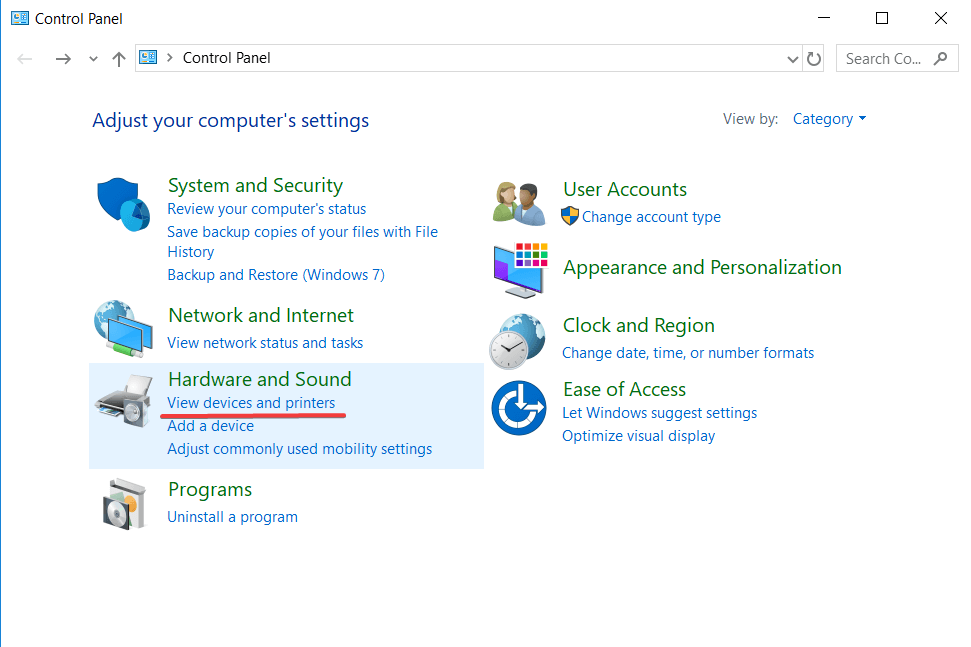This screenshot has height=647, width=971.
Task: Click the address bar refresh button
Action: 814,59
